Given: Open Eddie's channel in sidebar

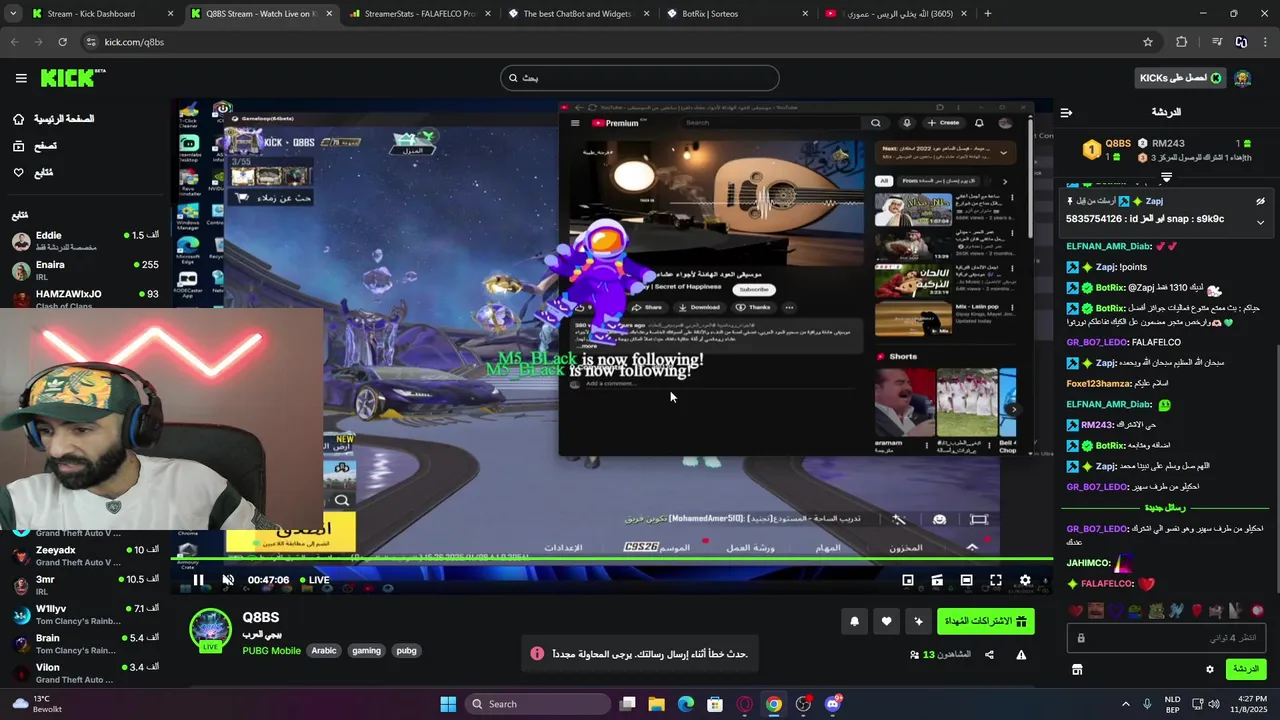Looking at the screenshot, I should tap(85, 241).
